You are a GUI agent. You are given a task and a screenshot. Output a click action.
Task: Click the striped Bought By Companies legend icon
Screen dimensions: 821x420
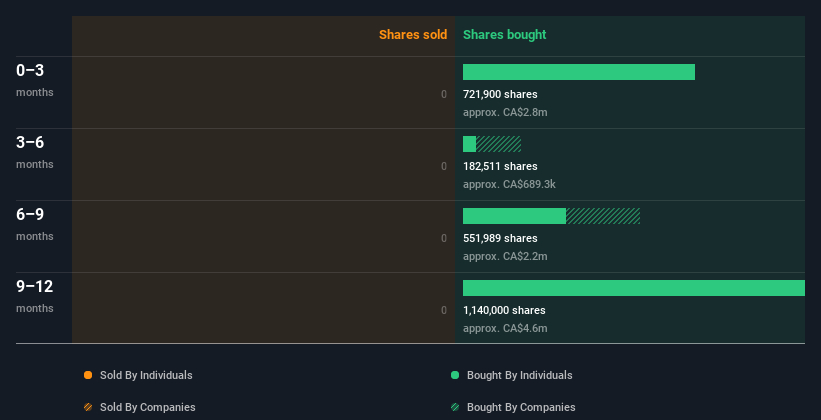[455, 407]
